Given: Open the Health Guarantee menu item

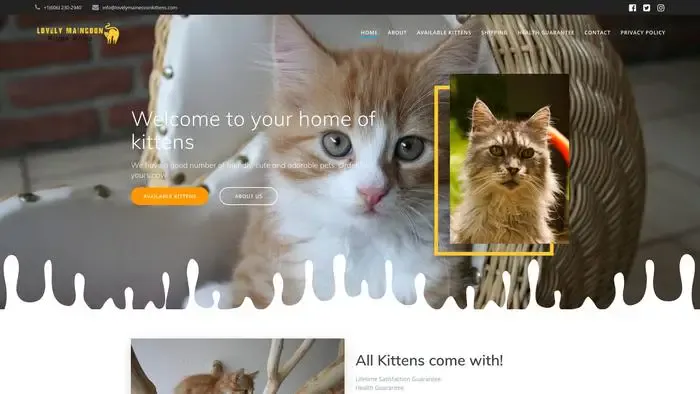Looking at the screenshot, I should 546,33.
